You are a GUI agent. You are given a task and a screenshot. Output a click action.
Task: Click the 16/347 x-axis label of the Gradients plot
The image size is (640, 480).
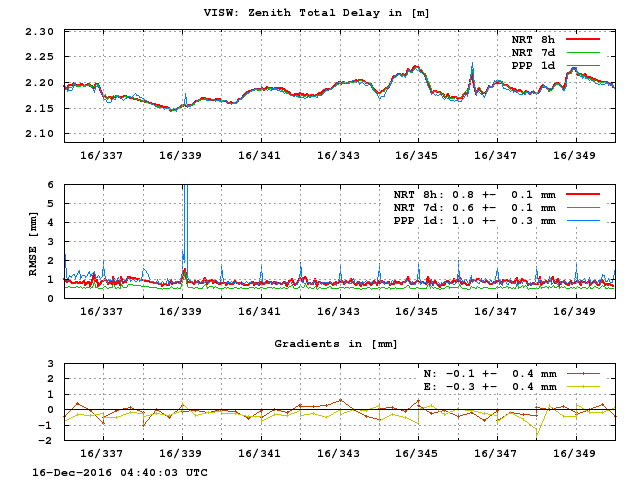coord(495,453)
